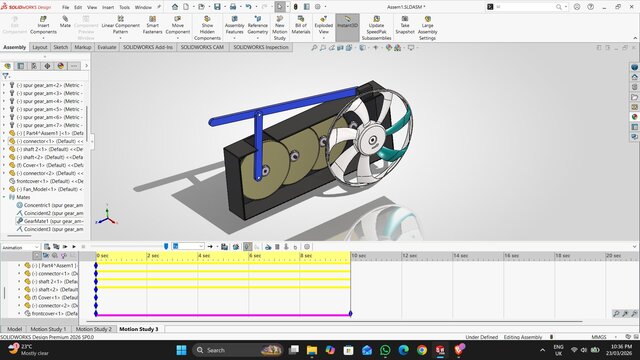
Task: Open the File menu
Action: [x=65, y=7]
